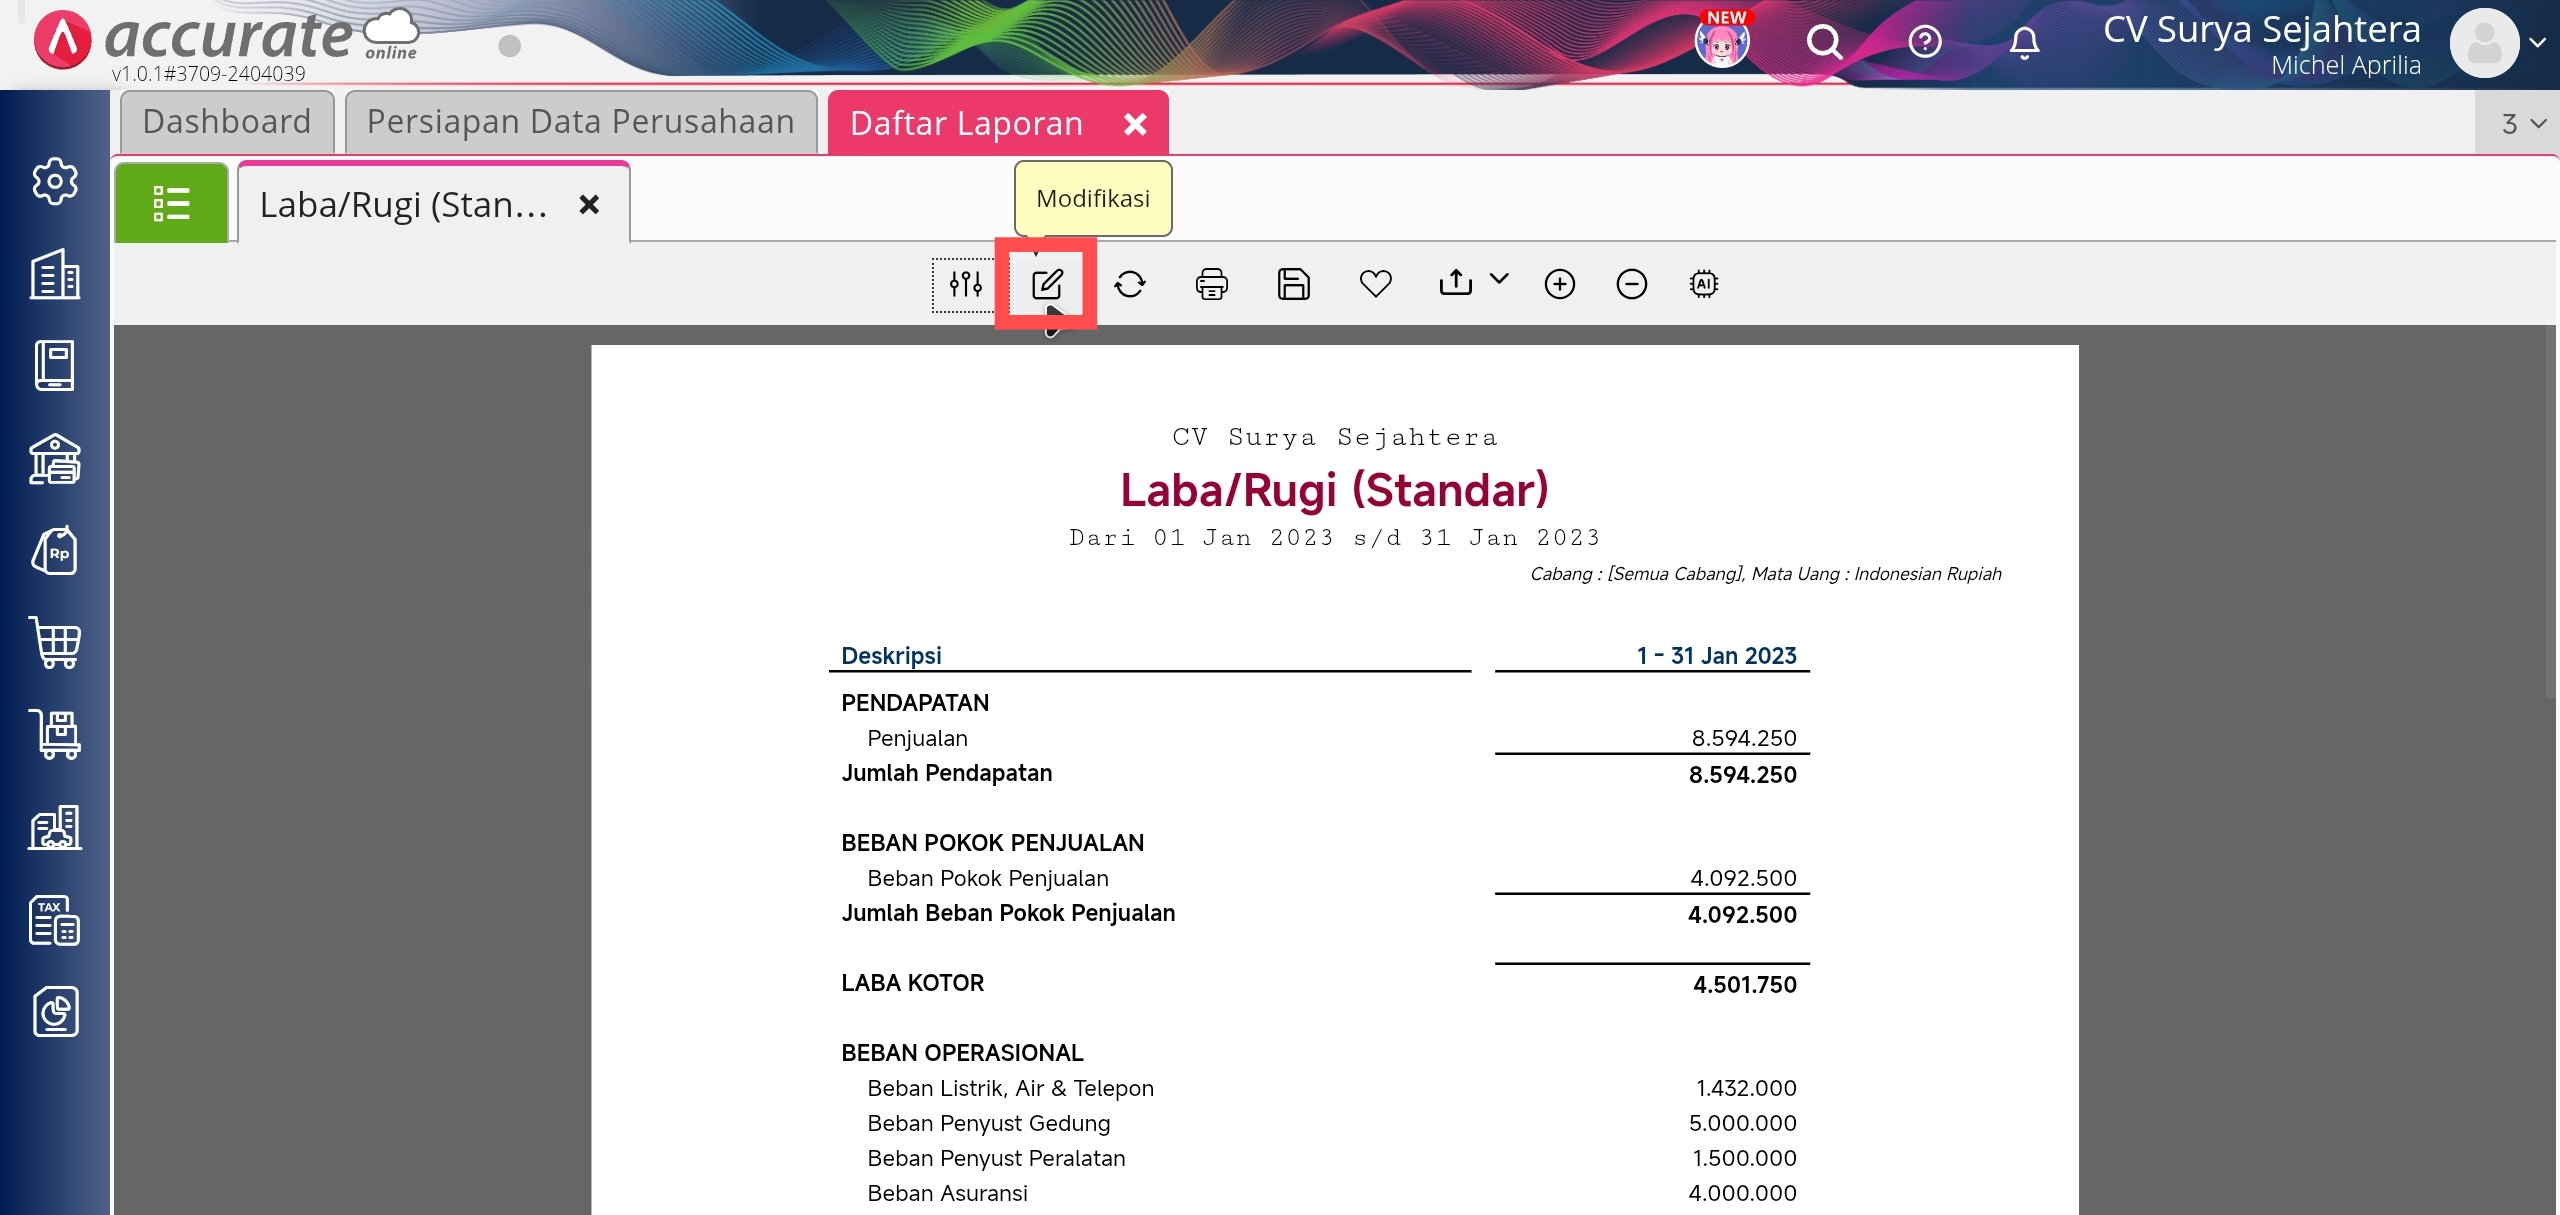Click the notification bell icon
The image size is (2560, 1215).
pos(2024,43)
